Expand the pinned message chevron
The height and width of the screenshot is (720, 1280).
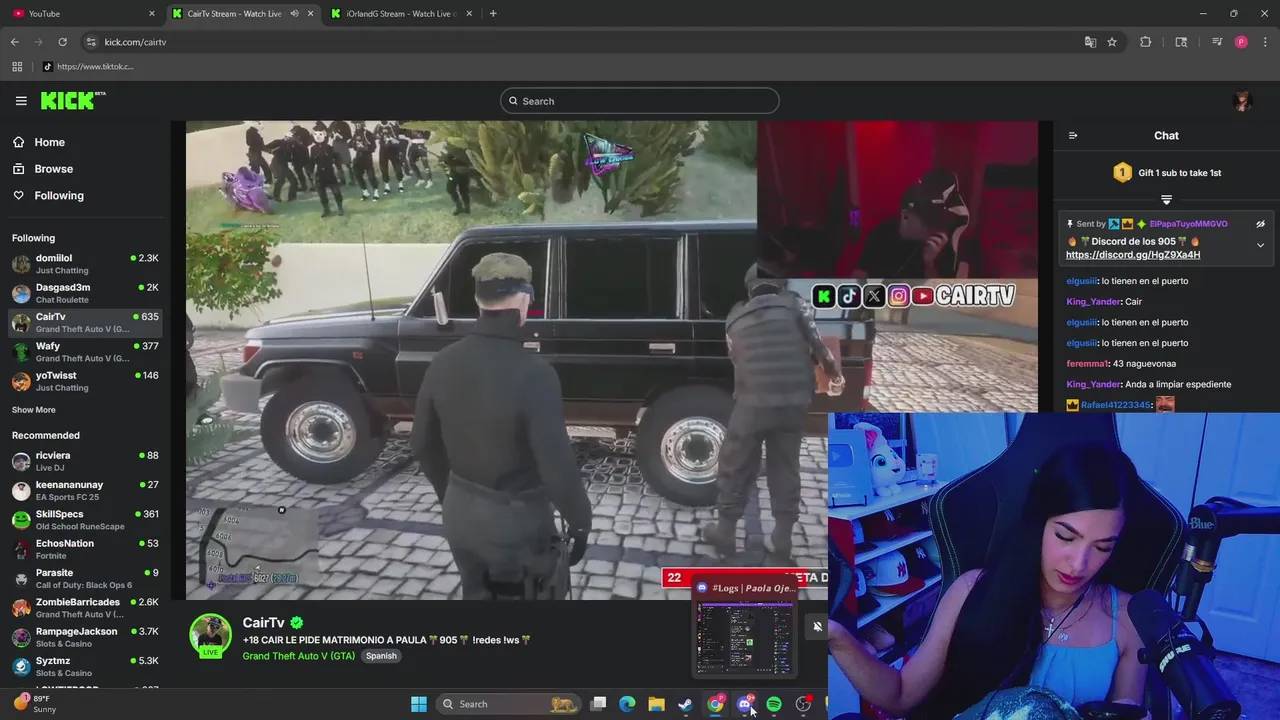pyautogui.click(x=1260, y=245)
